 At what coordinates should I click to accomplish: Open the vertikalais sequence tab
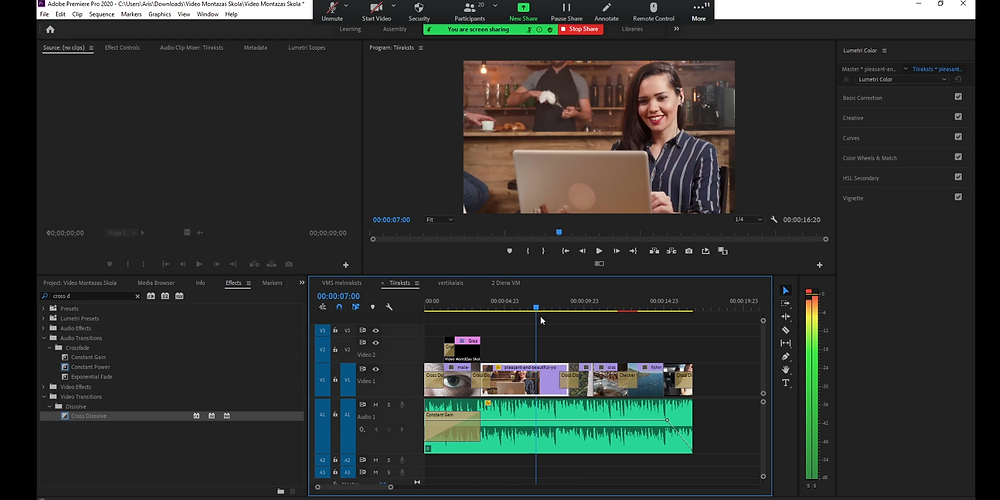(x=450, y=283)
